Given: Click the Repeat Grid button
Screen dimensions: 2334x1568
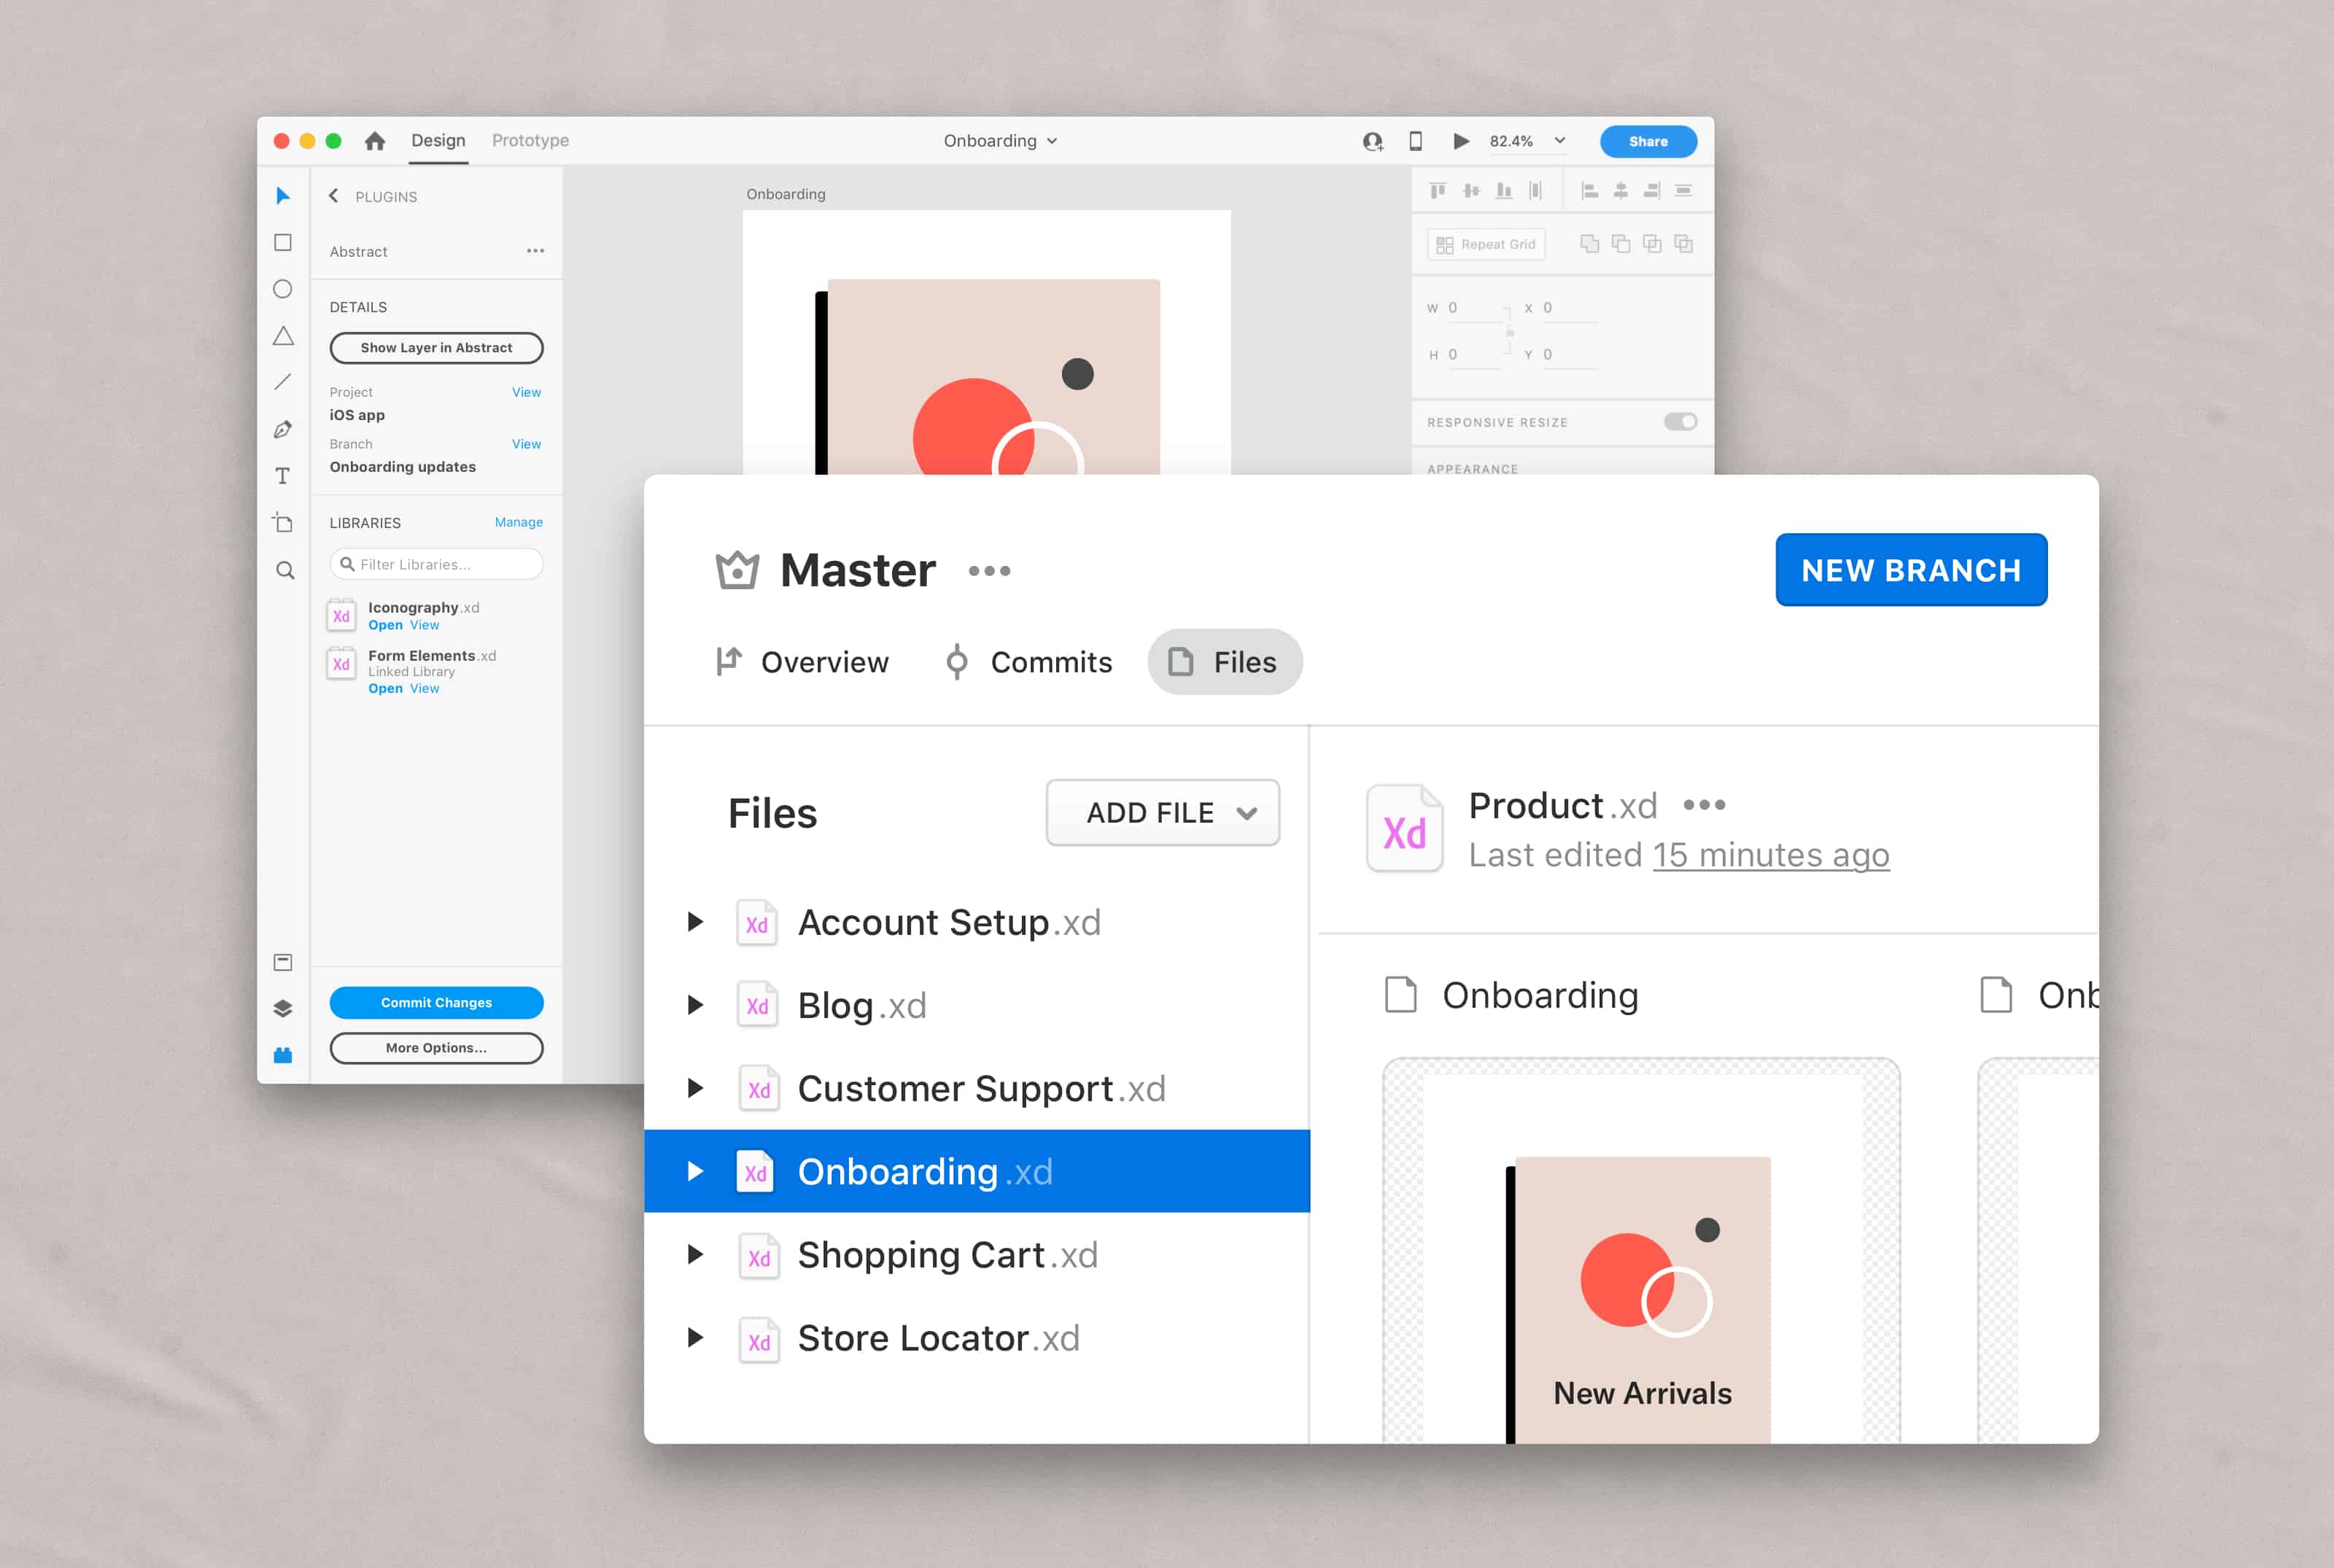Looking at the screenshot, I should pos(1486,244).
